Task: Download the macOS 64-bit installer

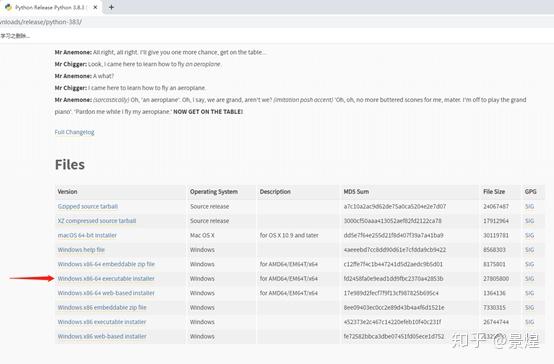Action: pyautogui.click(x=87, y=235)
